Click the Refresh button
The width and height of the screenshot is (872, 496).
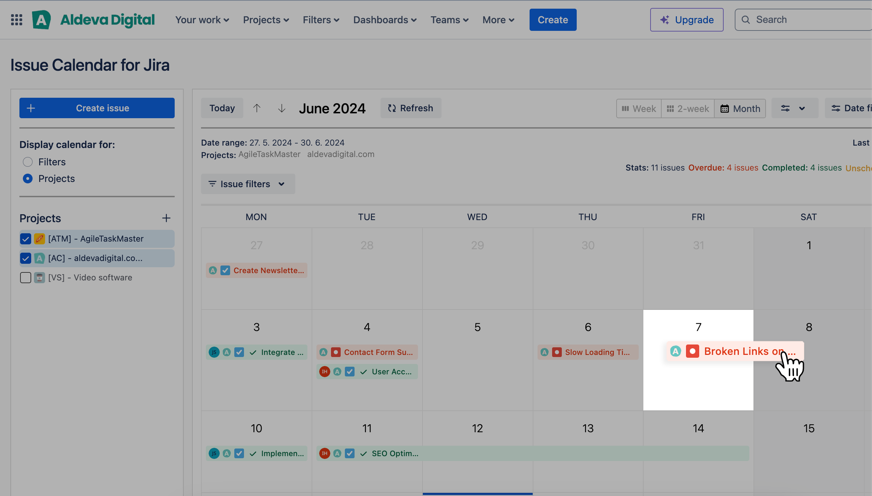[x=410, y=108]
